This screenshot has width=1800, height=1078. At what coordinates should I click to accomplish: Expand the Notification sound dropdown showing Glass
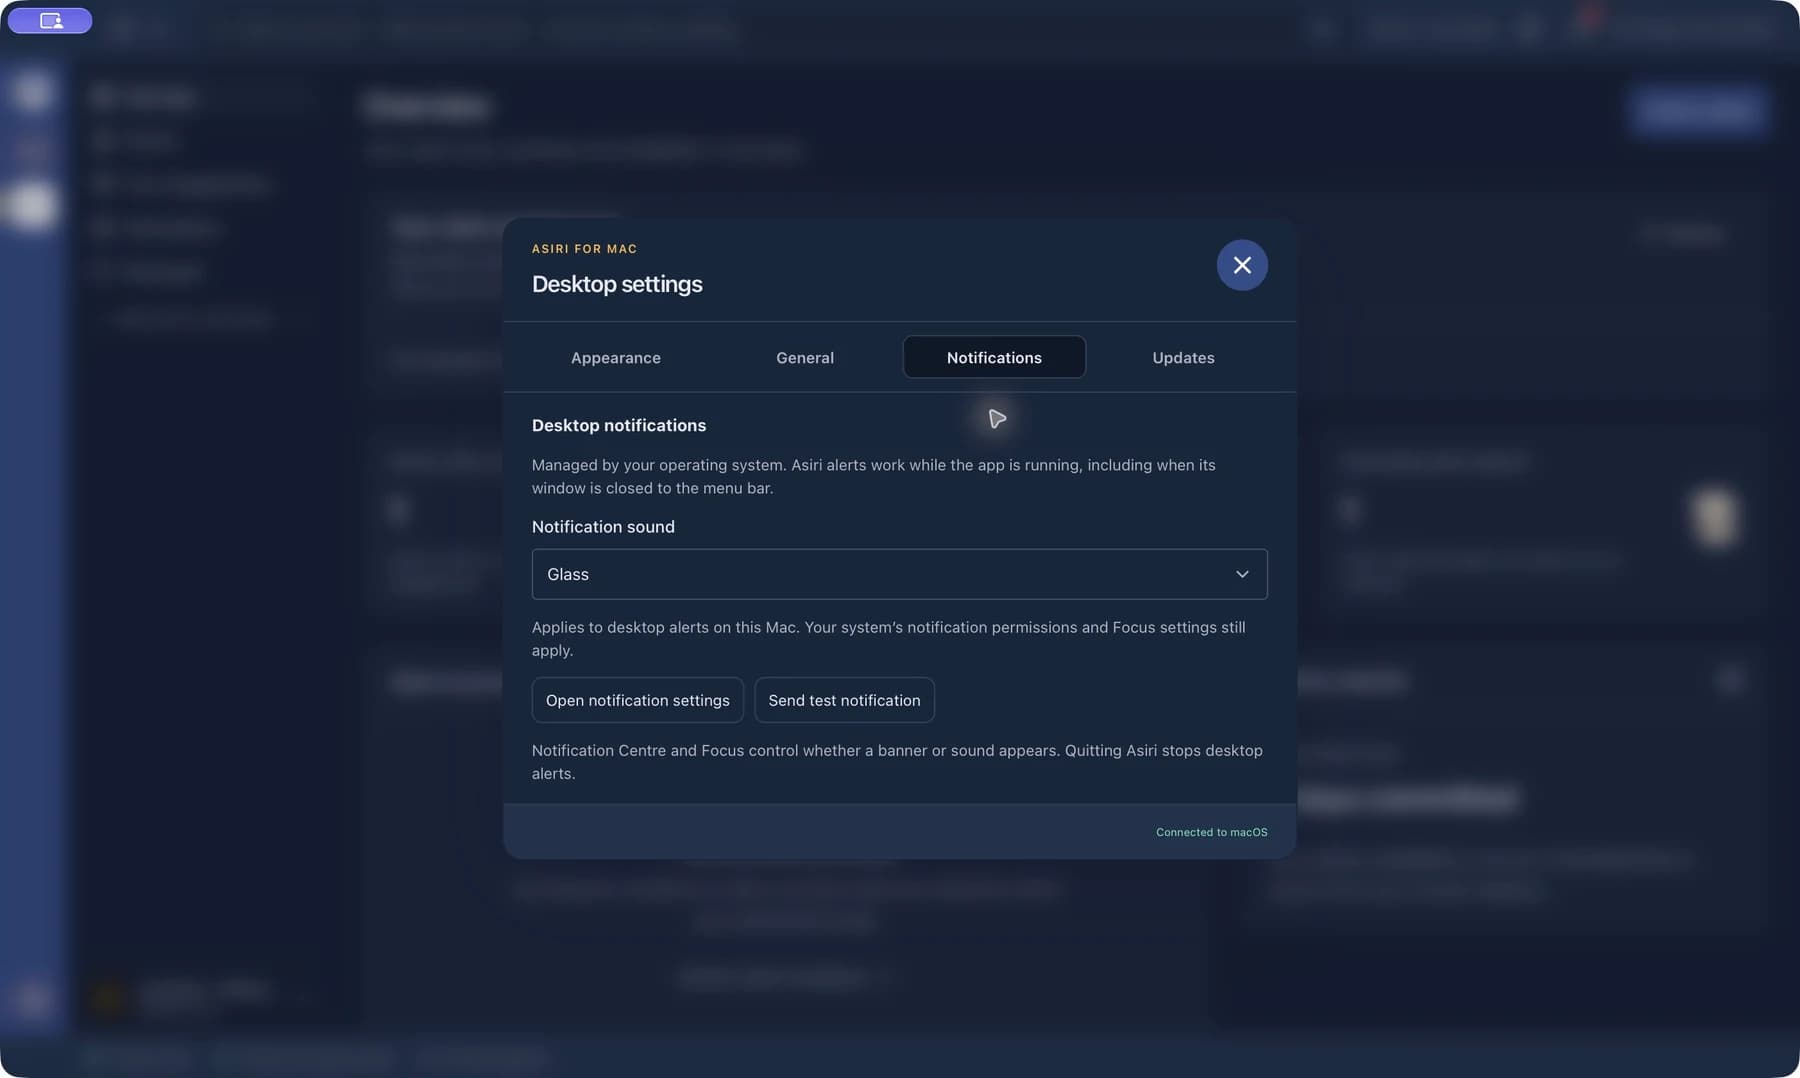click(900, 574)
